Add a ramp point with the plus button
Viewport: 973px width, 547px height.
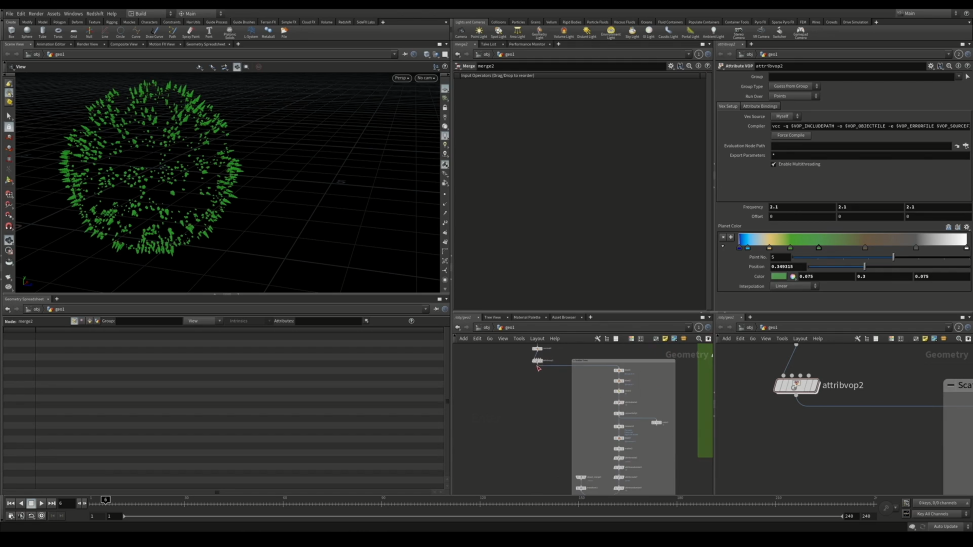pos(730,237)
